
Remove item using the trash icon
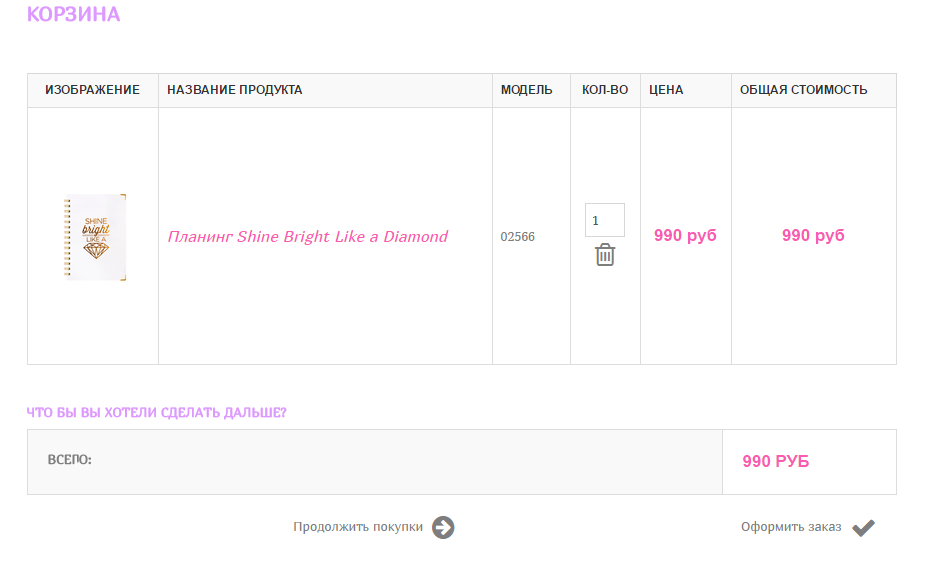click(x=605, y=255)
